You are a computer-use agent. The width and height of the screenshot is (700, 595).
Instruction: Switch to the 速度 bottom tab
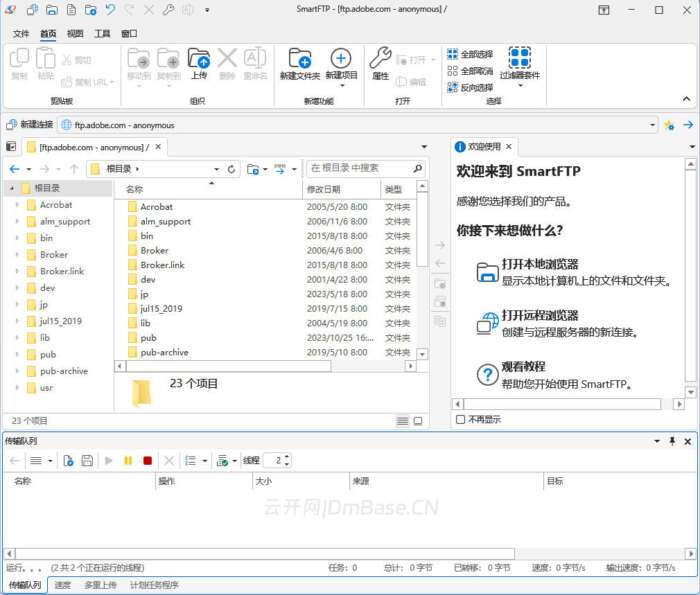(62, 585)
